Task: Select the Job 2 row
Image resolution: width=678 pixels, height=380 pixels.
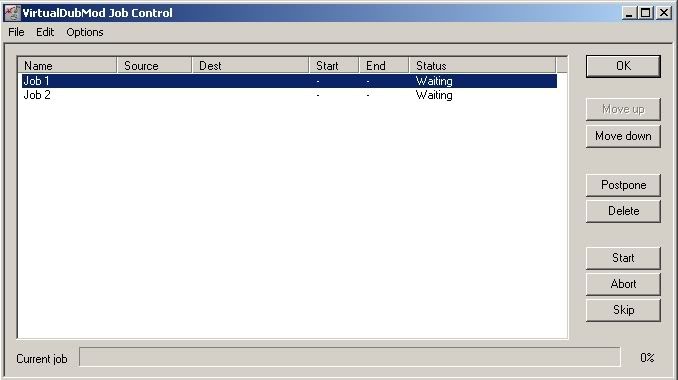Action: click(289, 95)
